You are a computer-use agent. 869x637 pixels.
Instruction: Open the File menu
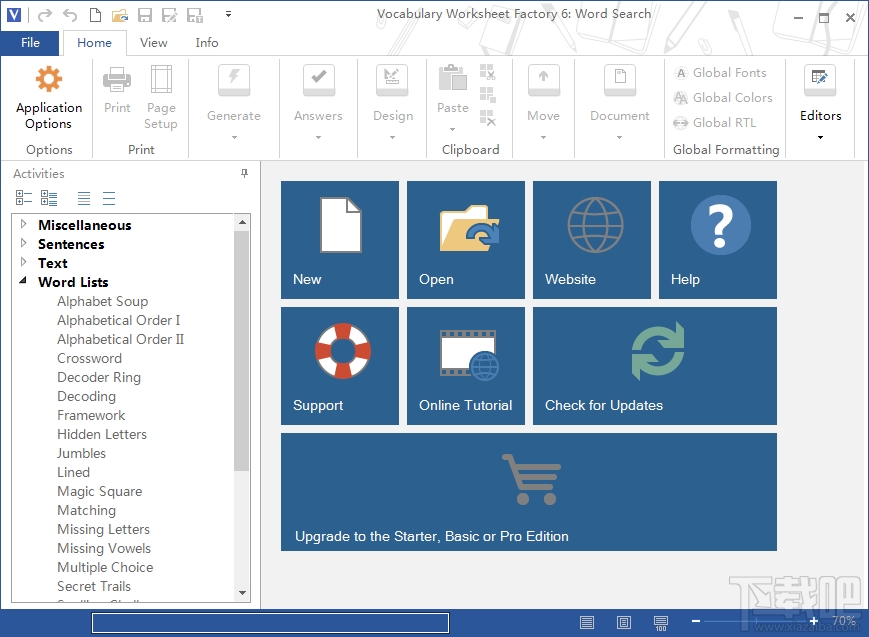[30, 43]
